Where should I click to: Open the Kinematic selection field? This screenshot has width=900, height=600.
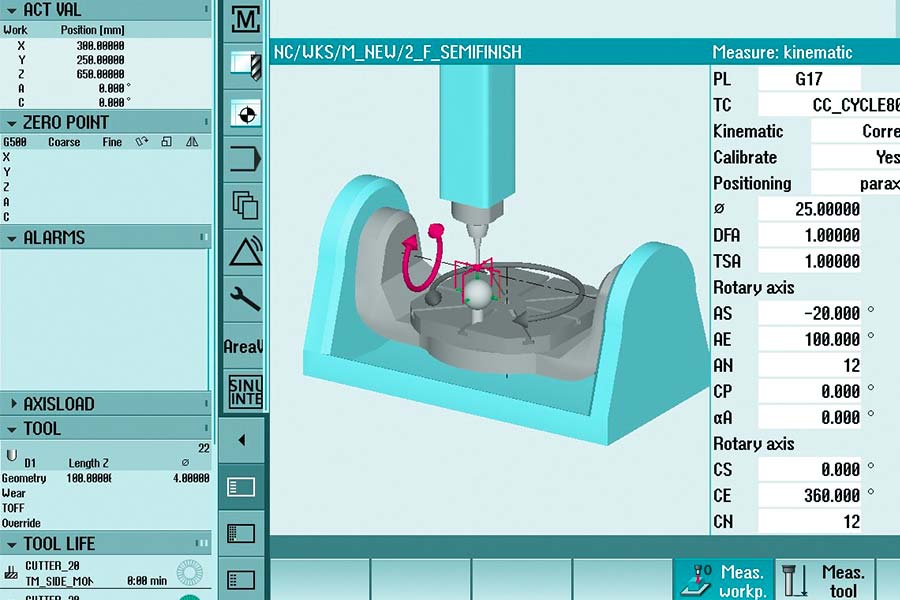click(855, 131)
